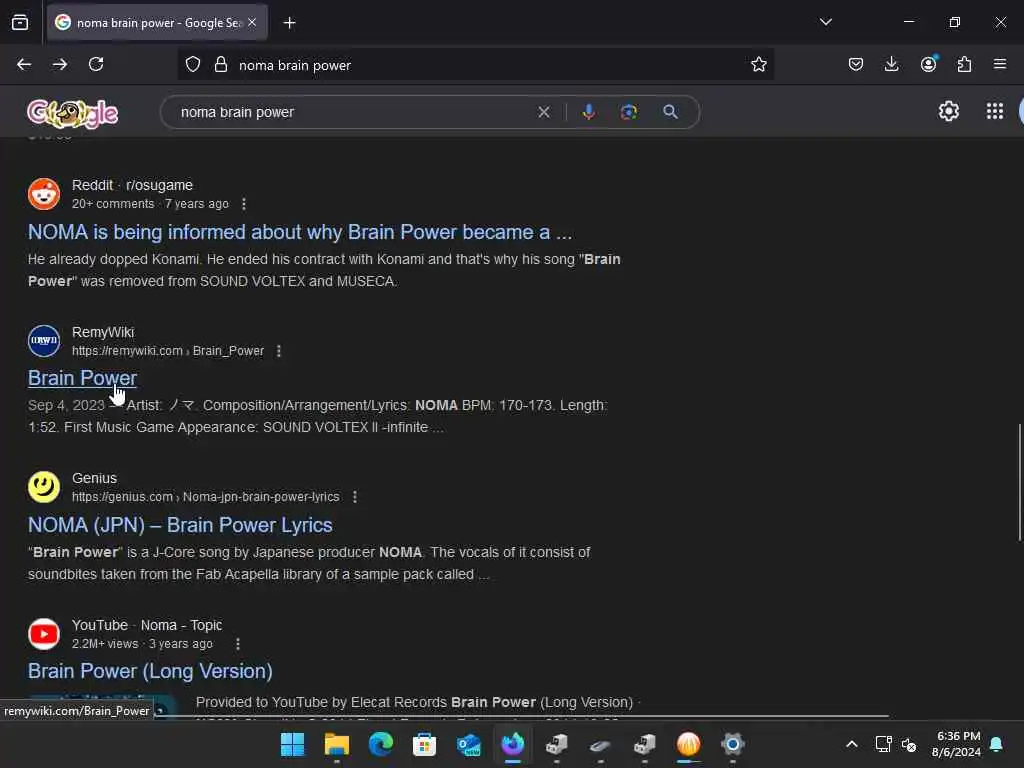The image size is (1024, 768).
Task: Open RemyWiki Brain Power link
Action: [x=82, y=378]
